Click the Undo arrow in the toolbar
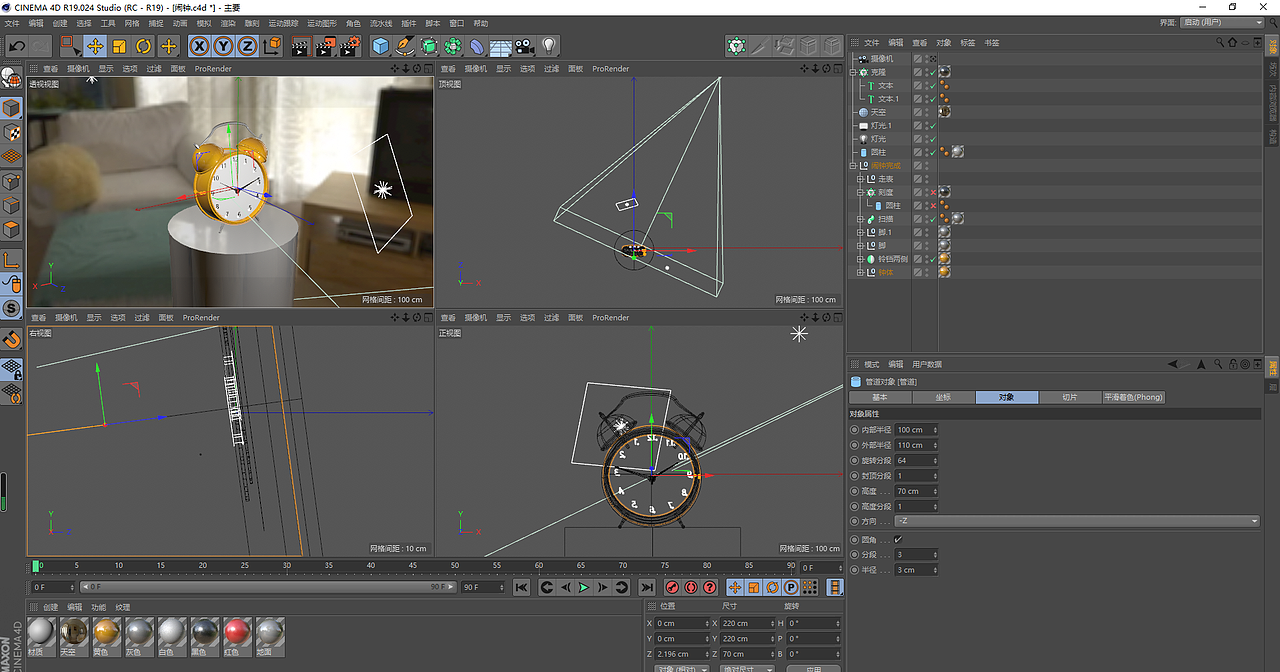 pos(16,46)
